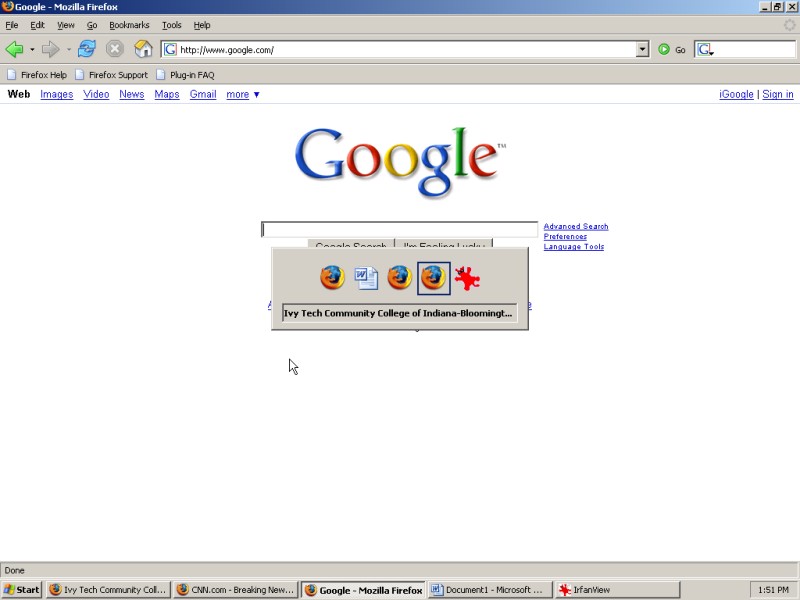Switch to Ivy Tech Community College taskbar window
This screenshot has height=600, width=800.
point(108,590)
